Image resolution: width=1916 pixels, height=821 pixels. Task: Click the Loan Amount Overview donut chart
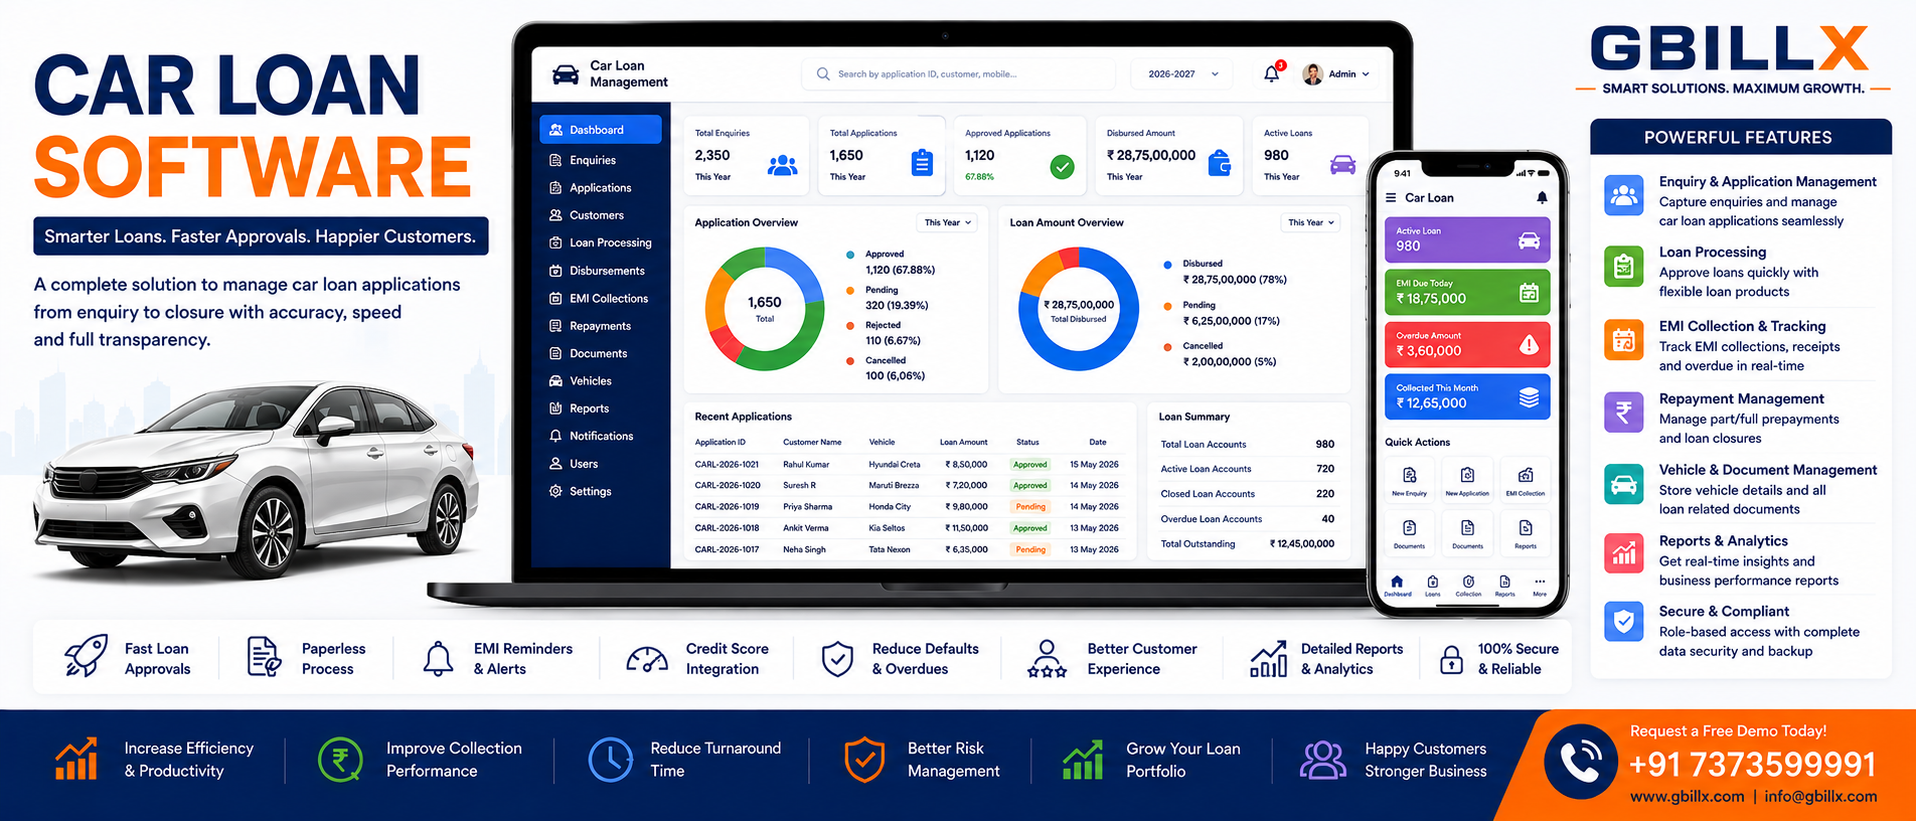click(x=1078, y=309)
